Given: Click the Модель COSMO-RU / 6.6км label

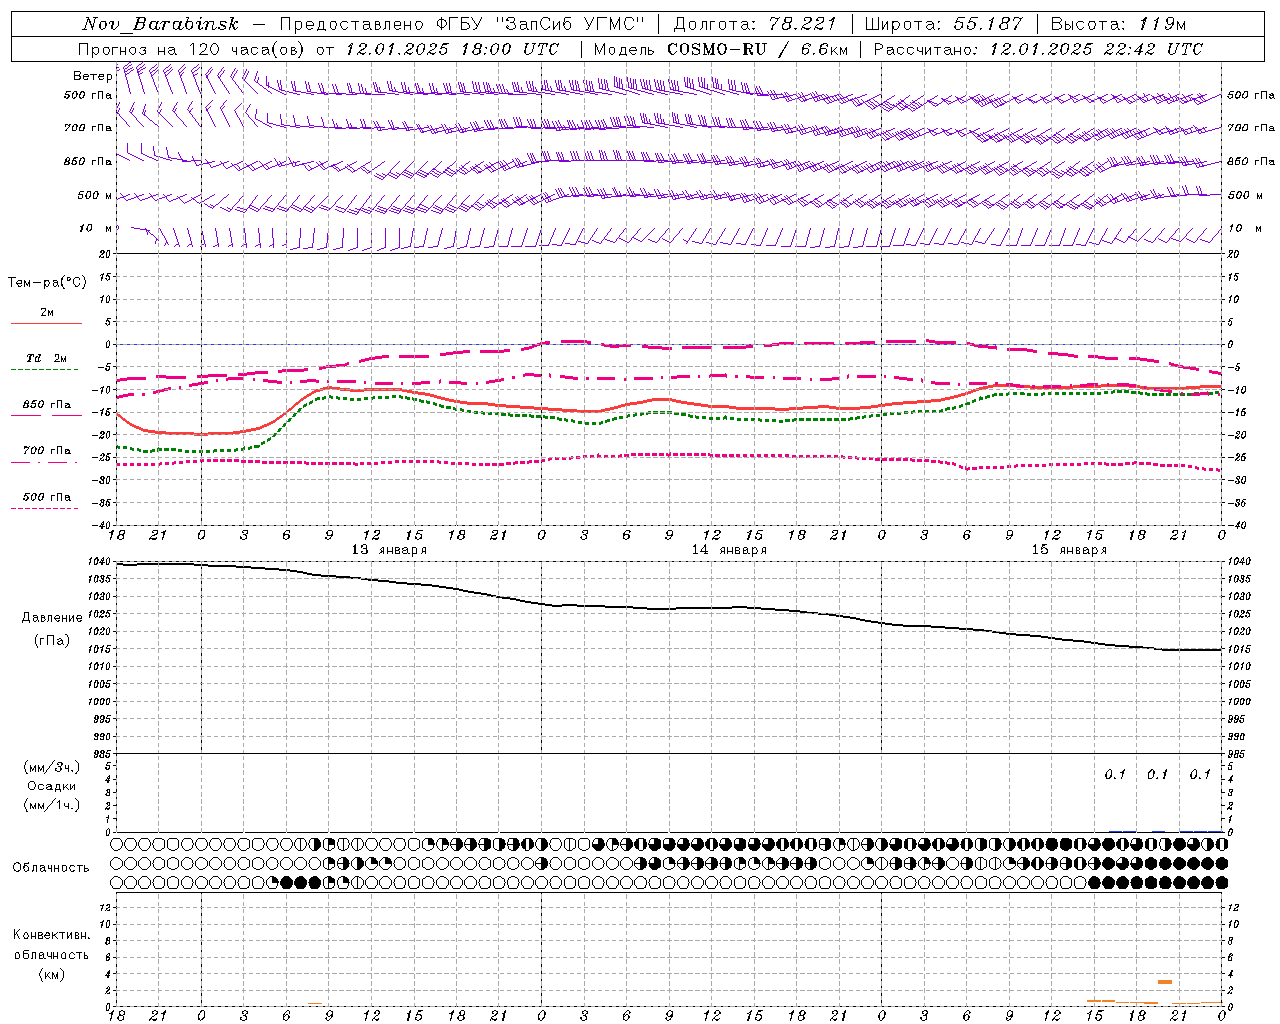Looking at the screenshot, I should tap(721, 49).
